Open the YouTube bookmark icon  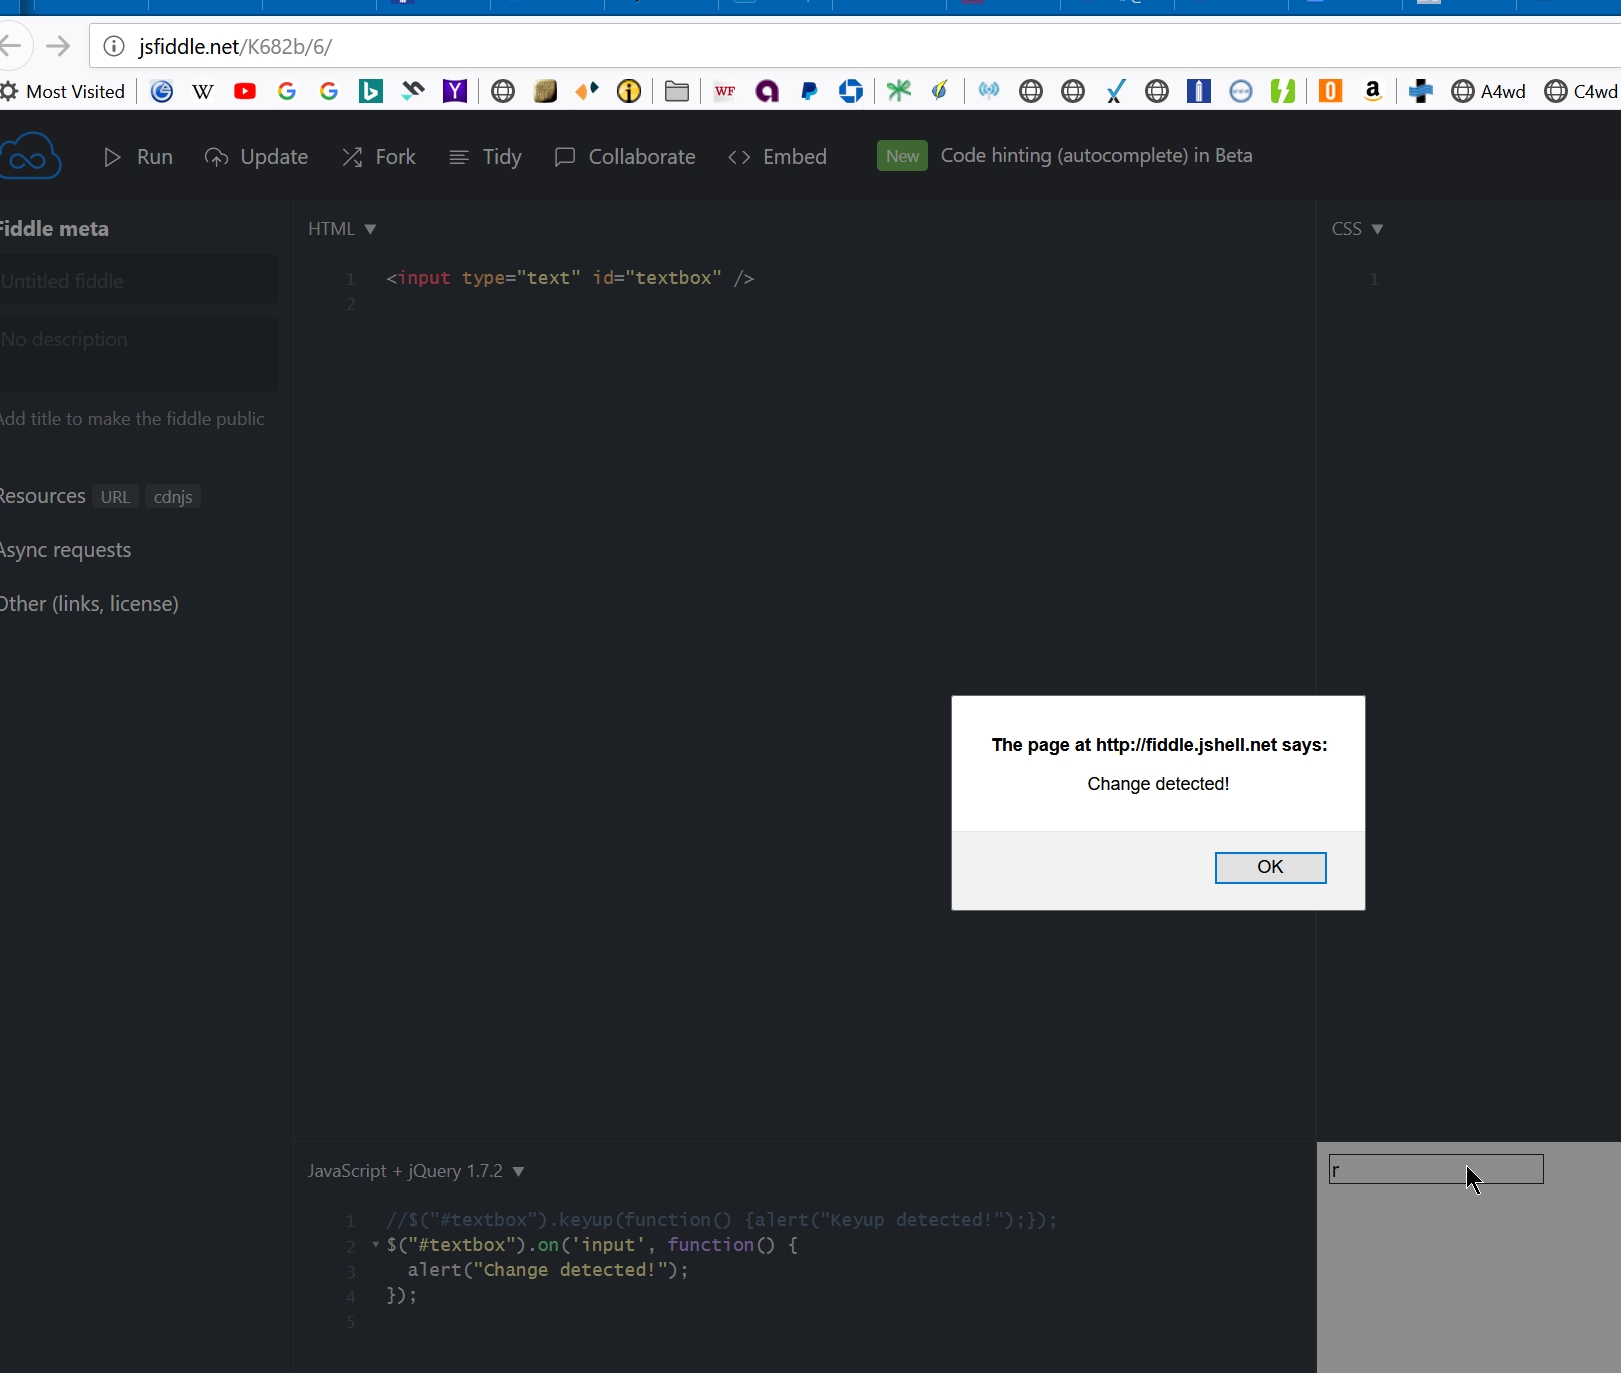pyautogui.click(x=245, y=92)
